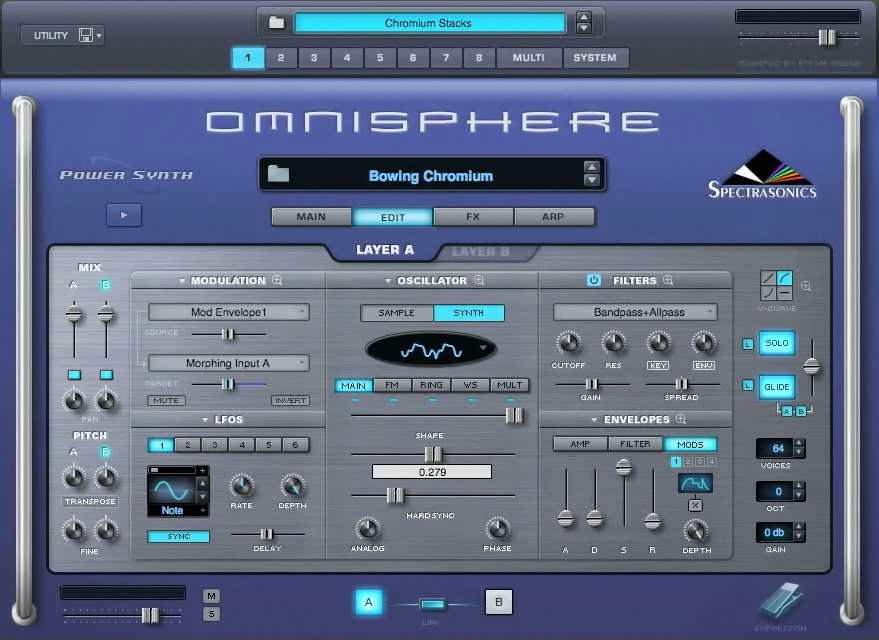Click the folder icon beside Bowing Chromium
Screen dimensions: 879x640
tap(278, 175)
